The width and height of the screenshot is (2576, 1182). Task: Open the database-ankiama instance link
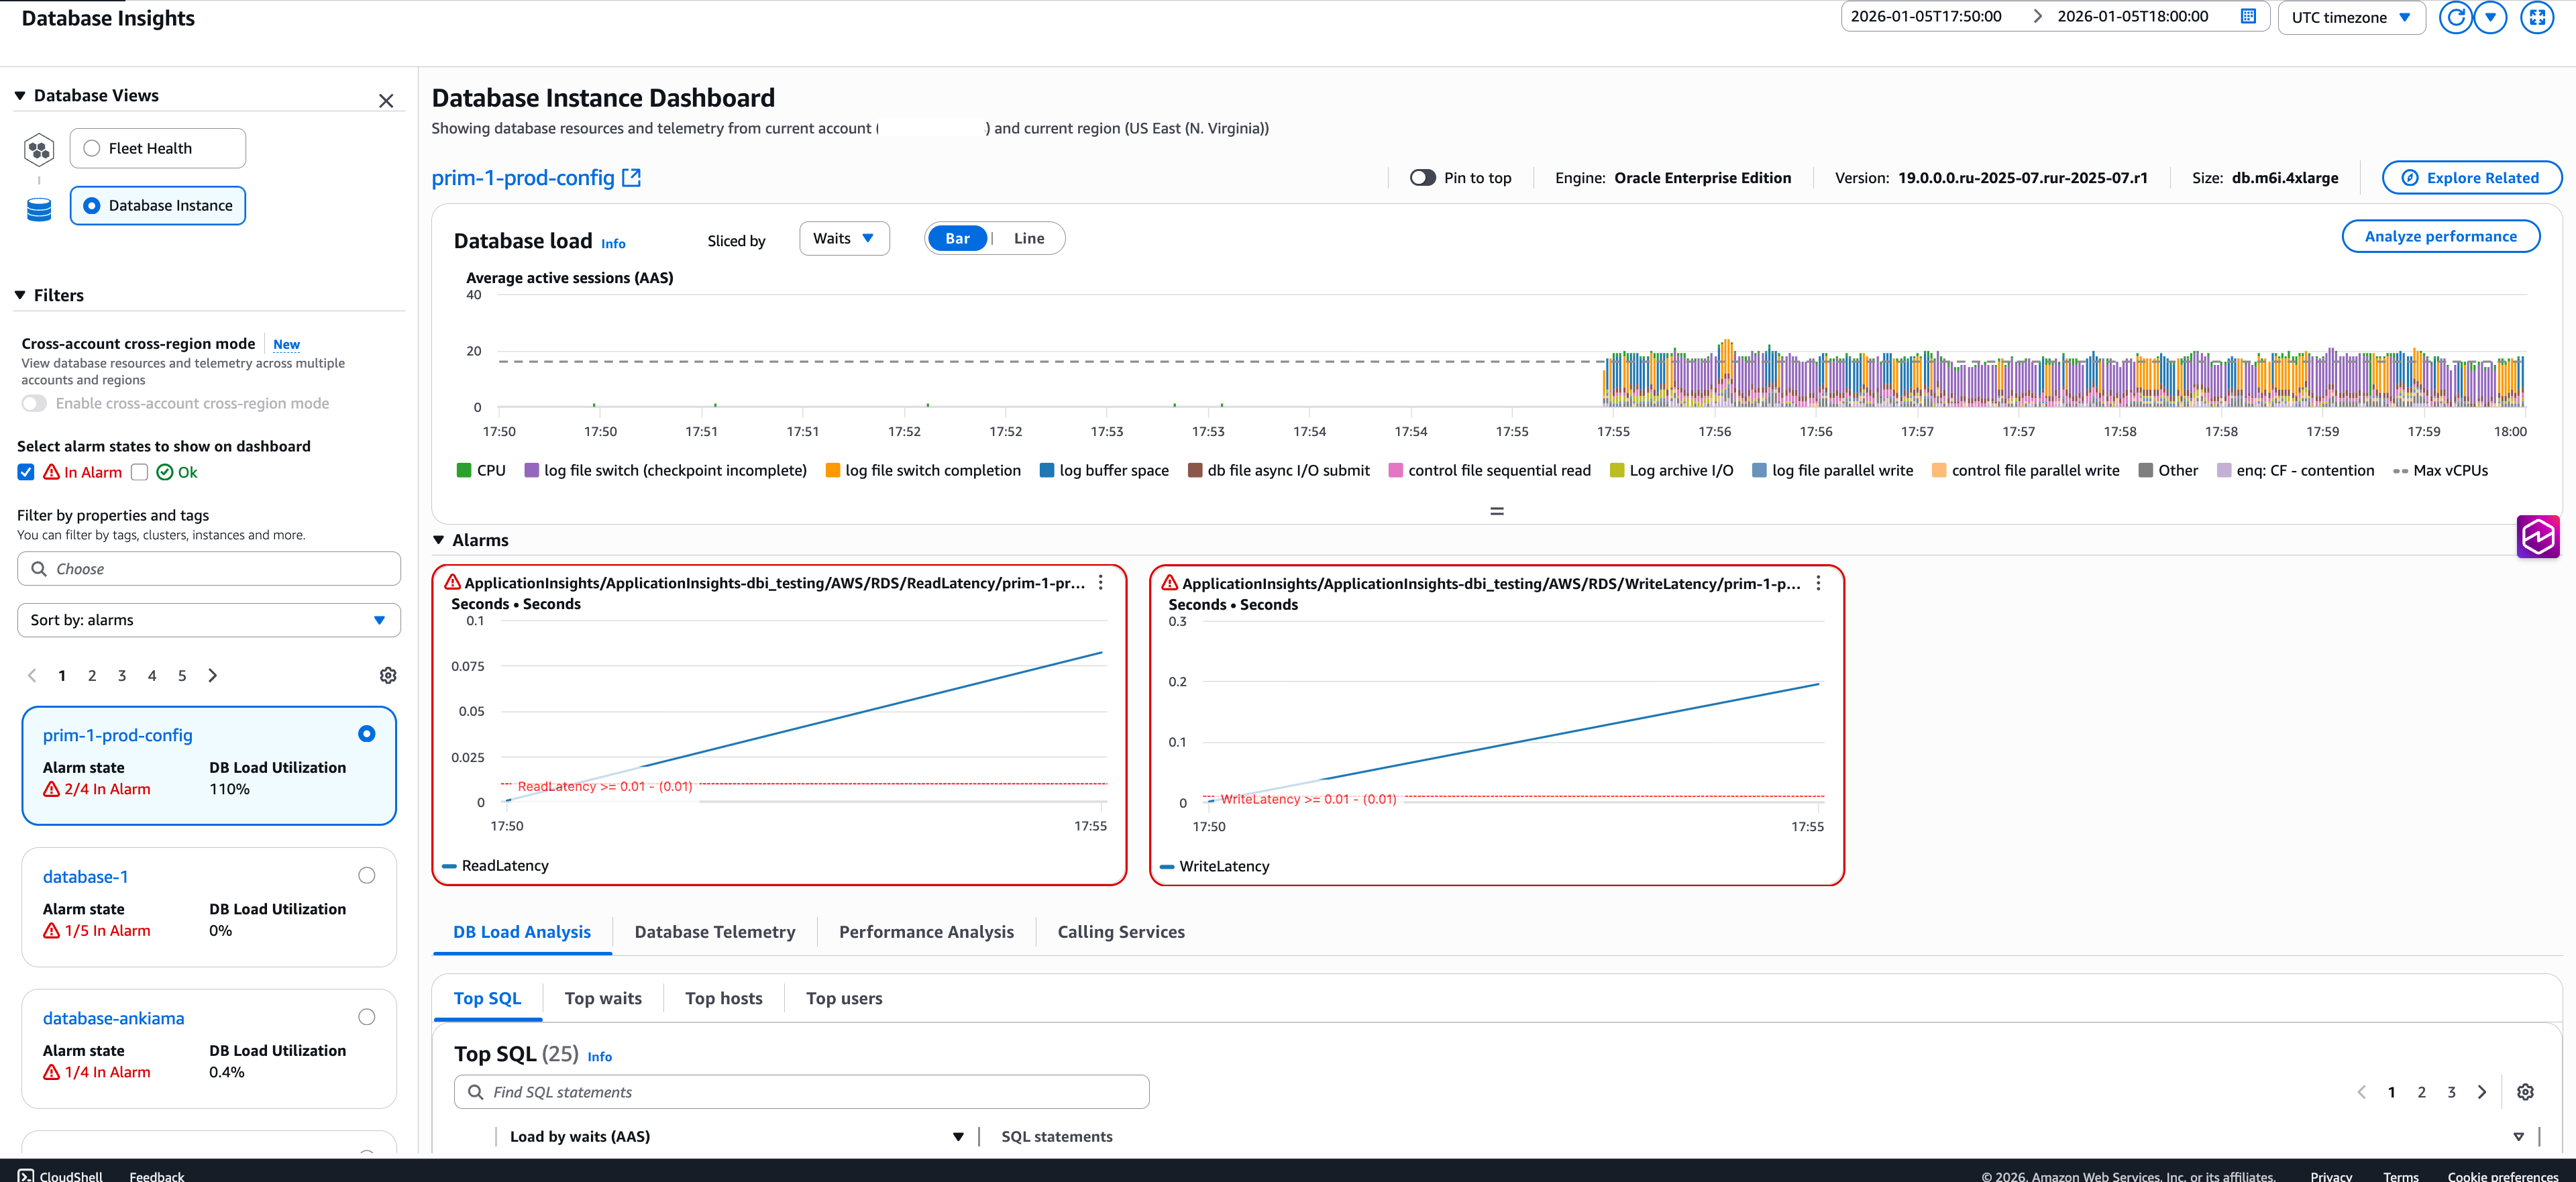[113, 1018]
